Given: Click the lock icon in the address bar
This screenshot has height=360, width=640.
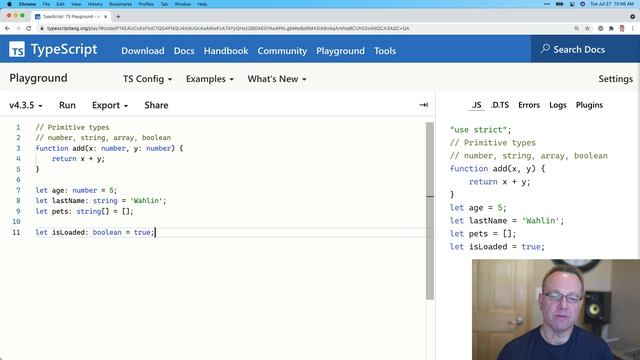Looking at the screenshot, I should [42, 28].
